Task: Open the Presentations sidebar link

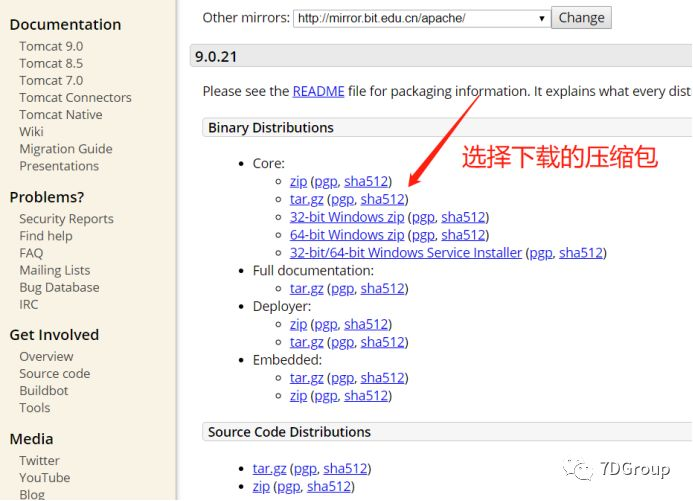Action: coord(59,166)
